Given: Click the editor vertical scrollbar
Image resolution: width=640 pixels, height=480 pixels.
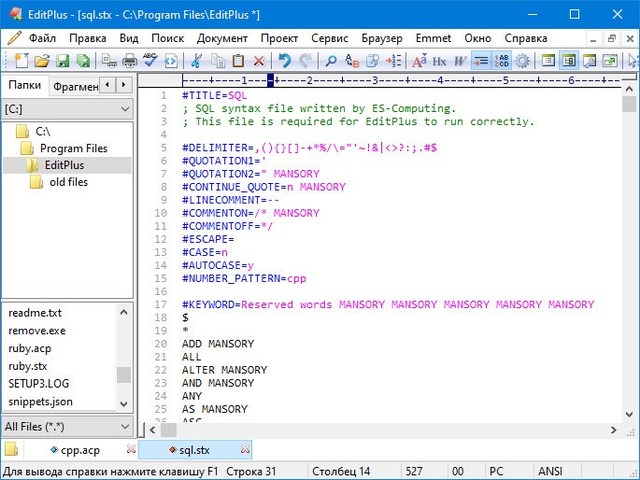Looking at the screenshot, I should [x=629, y=250].
